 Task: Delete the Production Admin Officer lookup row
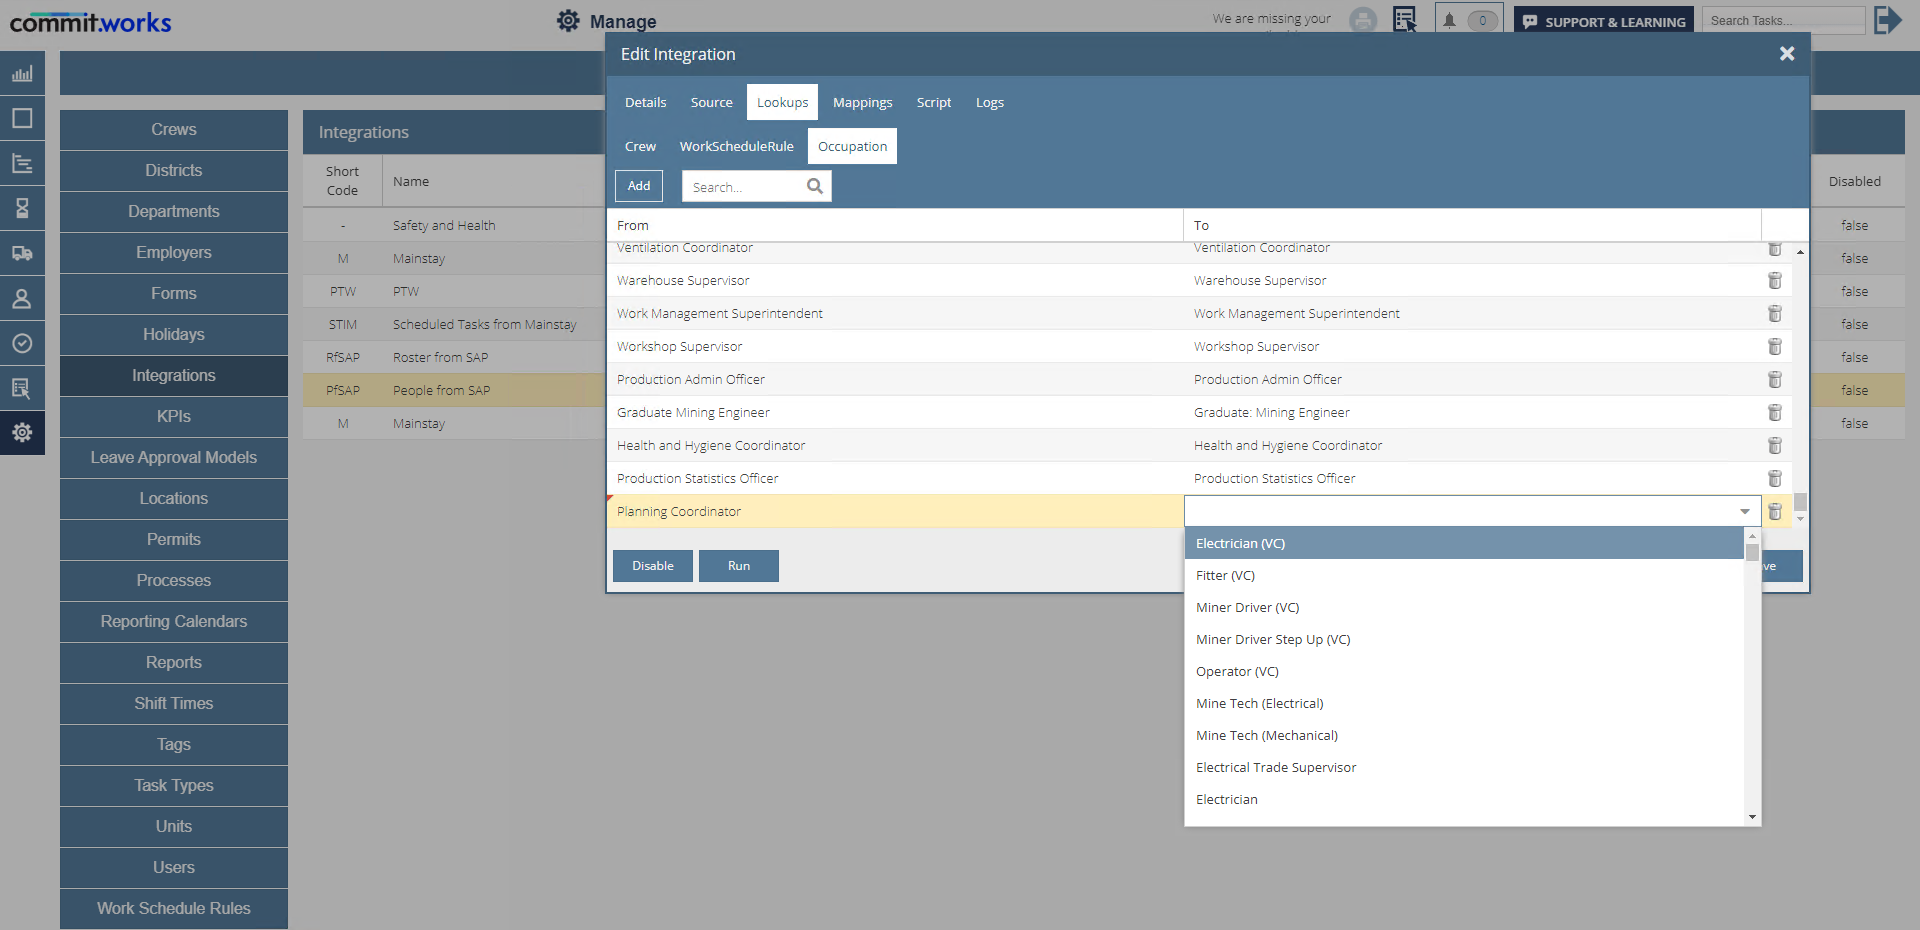[x=1775, y=380]
